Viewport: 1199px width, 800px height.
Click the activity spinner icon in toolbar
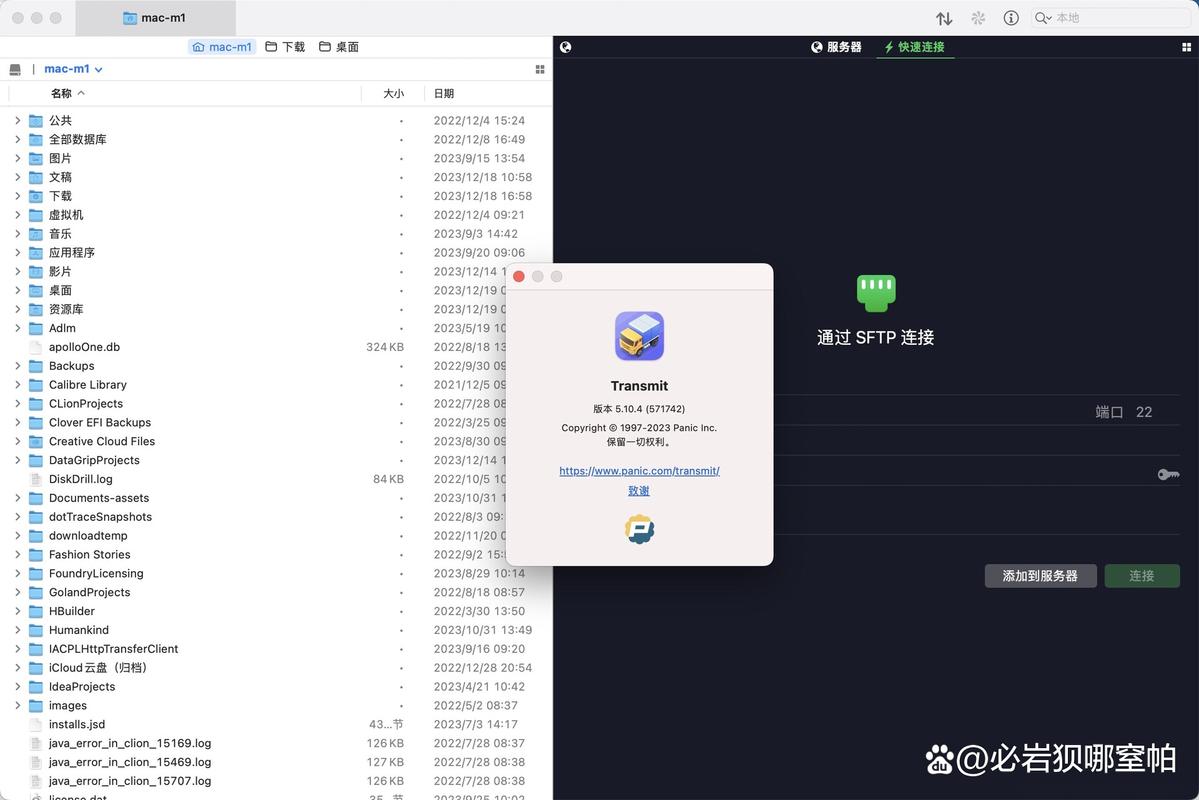point(978,18)
